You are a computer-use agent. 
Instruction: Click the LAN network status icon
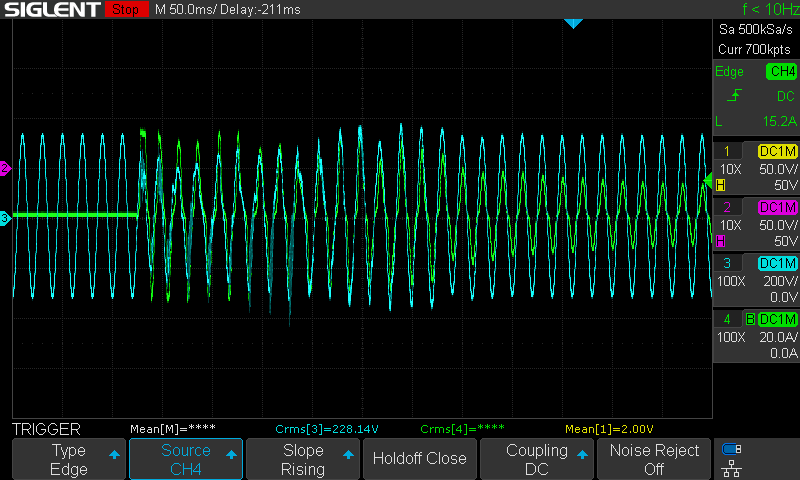(x=732, y=467)
